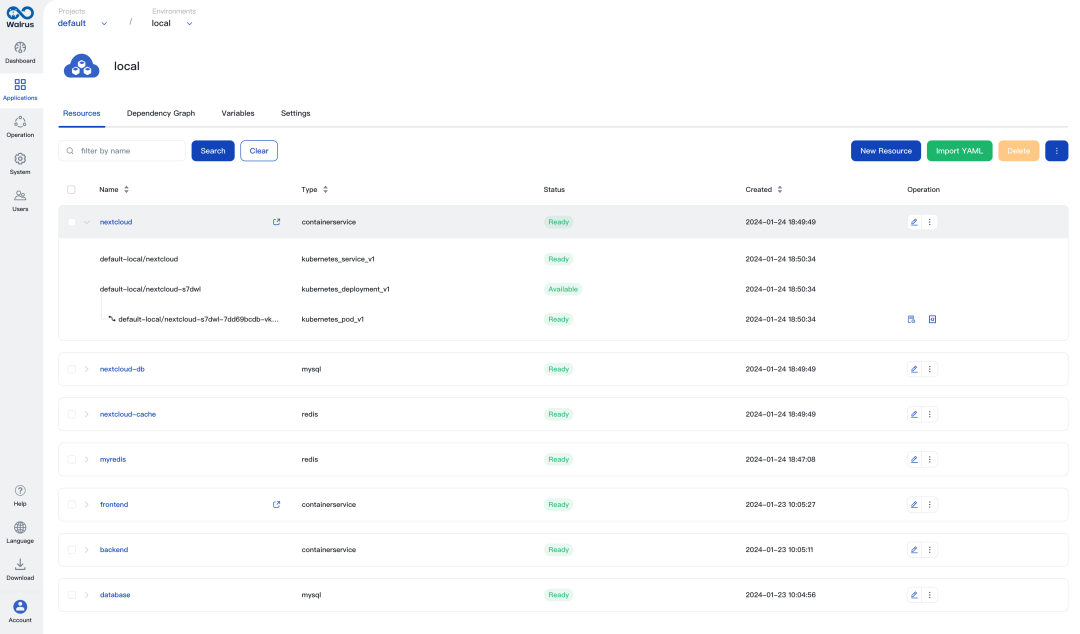The width and height of the screenshot is (1080, 634).
Task: Open System settings in sidebar
Action: click(x=20, y=164)
